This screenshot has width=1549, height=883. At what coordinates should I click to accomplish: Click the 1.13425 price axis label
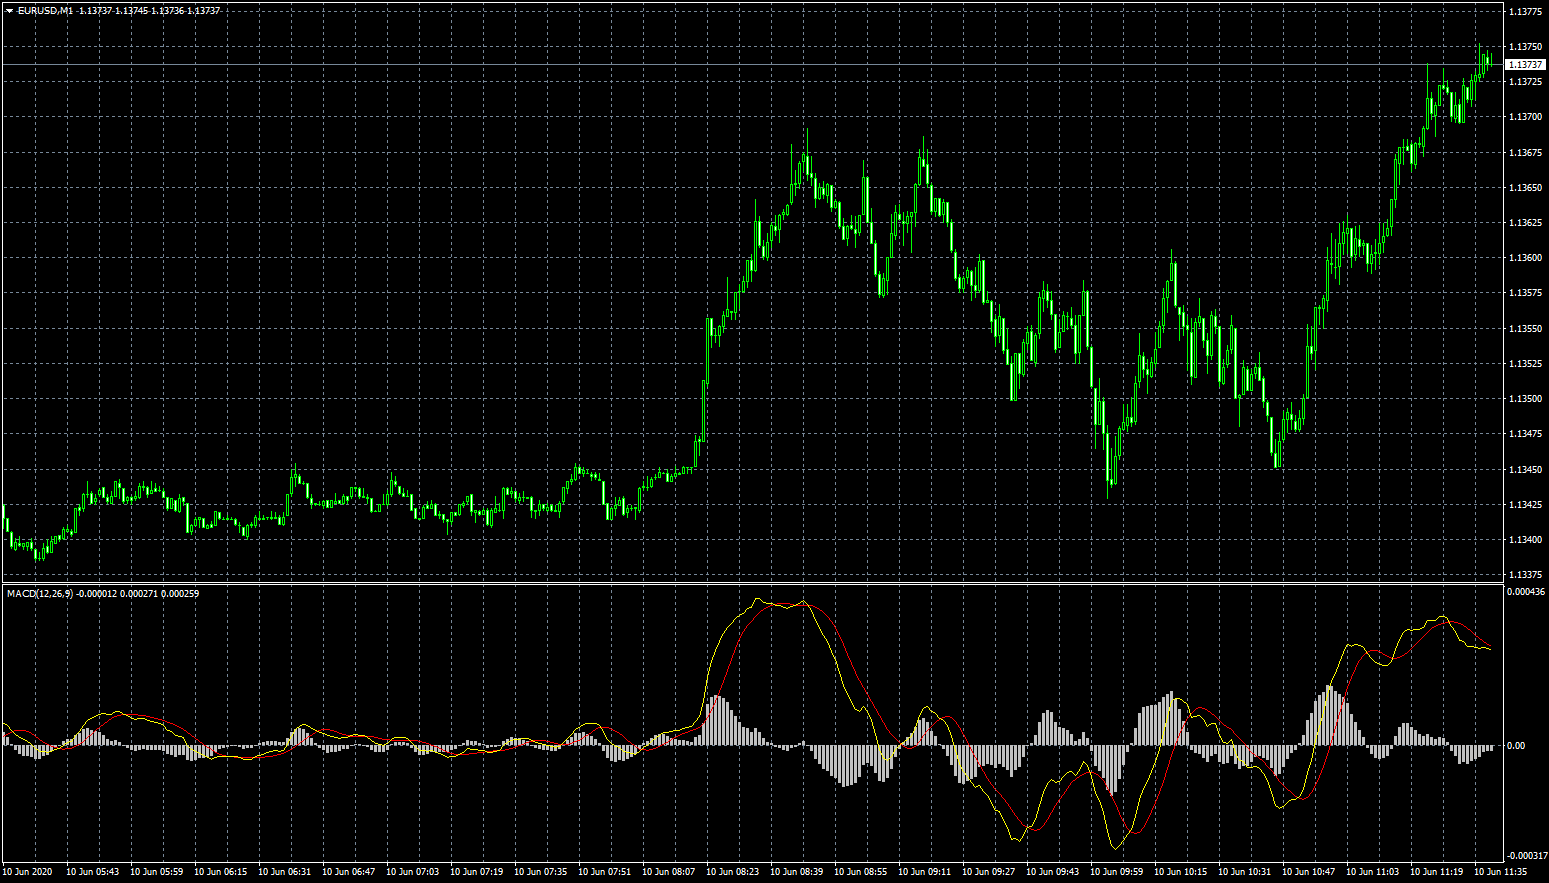point(1525,505)
